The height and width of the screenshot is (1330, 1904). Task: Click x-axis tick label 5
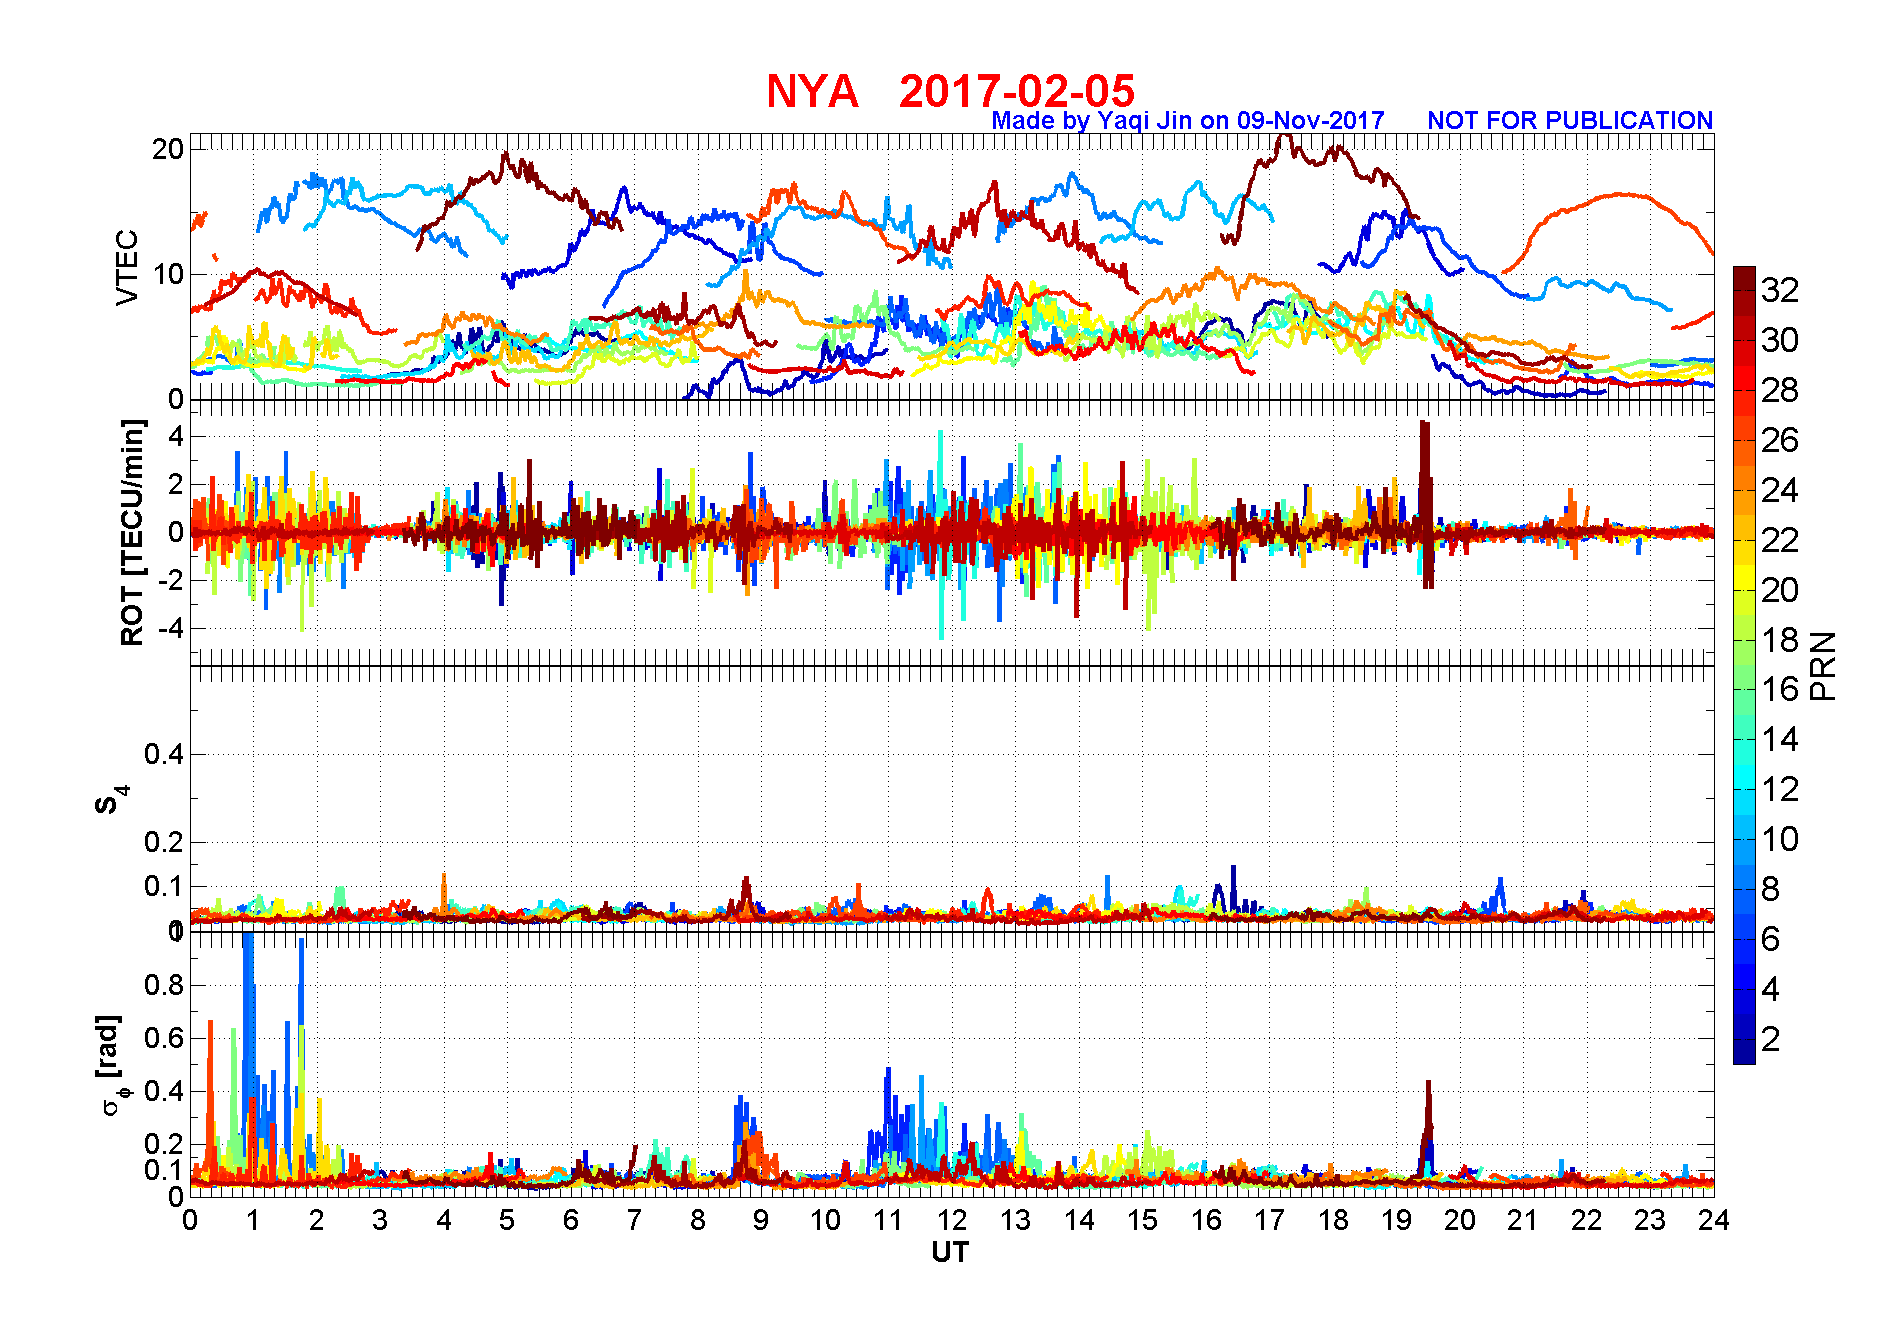tap(507, 1220)
